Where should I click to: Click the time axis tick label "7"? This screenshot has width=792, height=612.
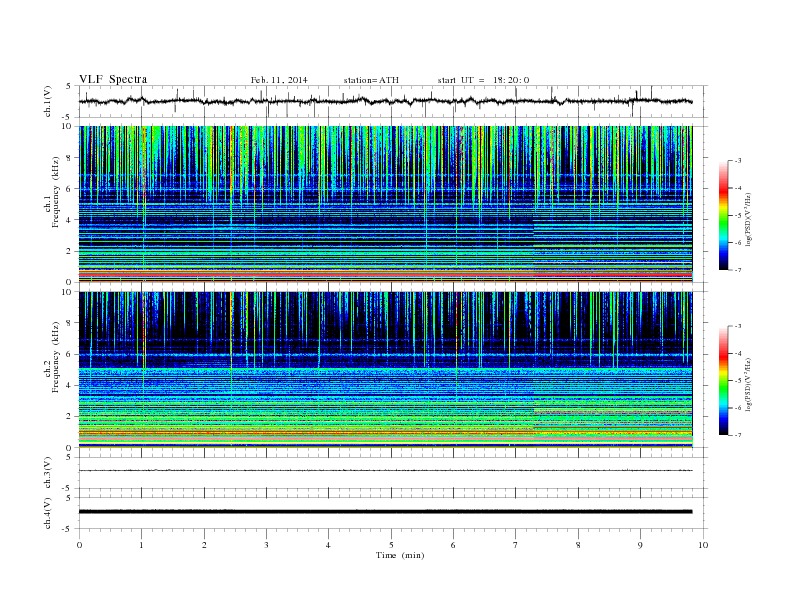point(516,545)
